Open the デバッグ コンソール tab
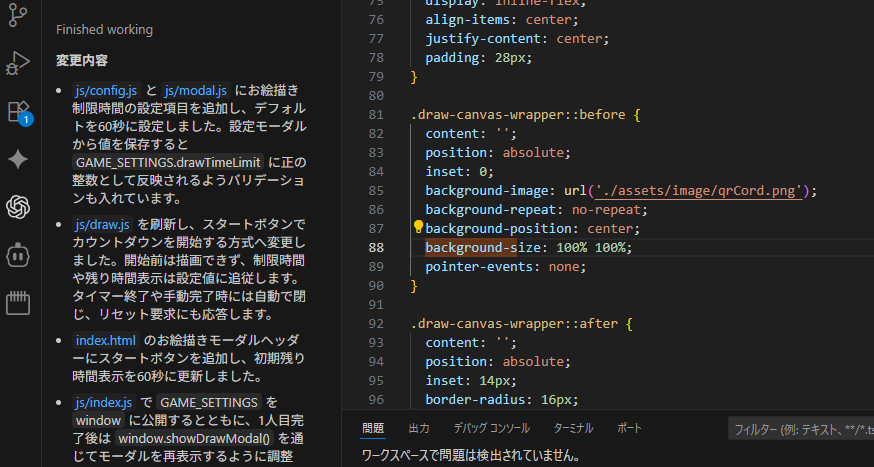 tap(492, 428)
